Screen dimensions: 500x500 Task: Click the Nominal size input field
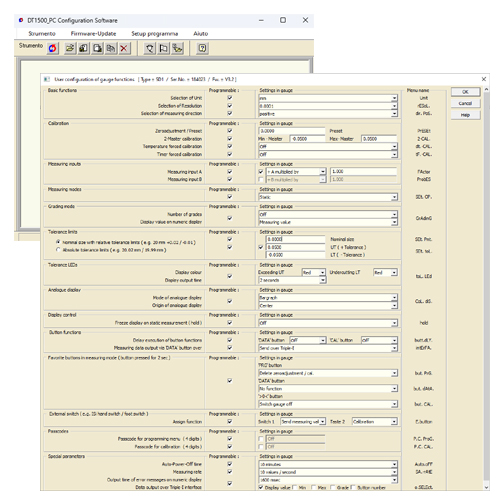point(296,239)
